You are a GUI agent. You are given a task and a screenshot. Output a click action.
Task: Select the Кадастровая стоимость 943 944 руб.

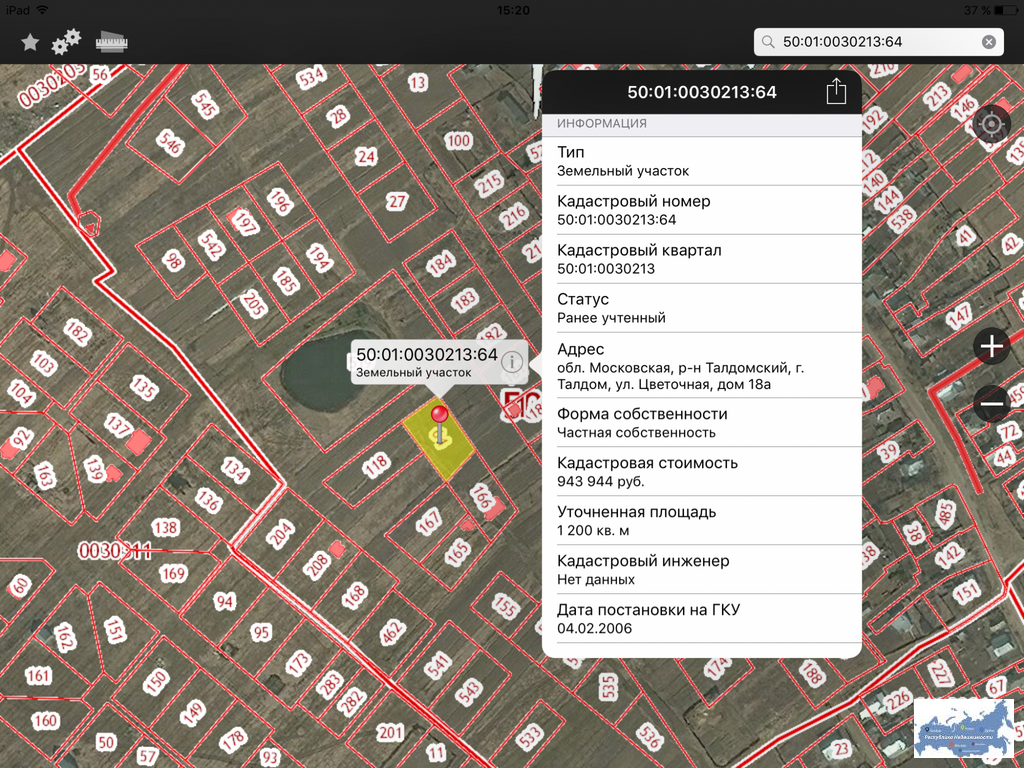click(701, 472)
